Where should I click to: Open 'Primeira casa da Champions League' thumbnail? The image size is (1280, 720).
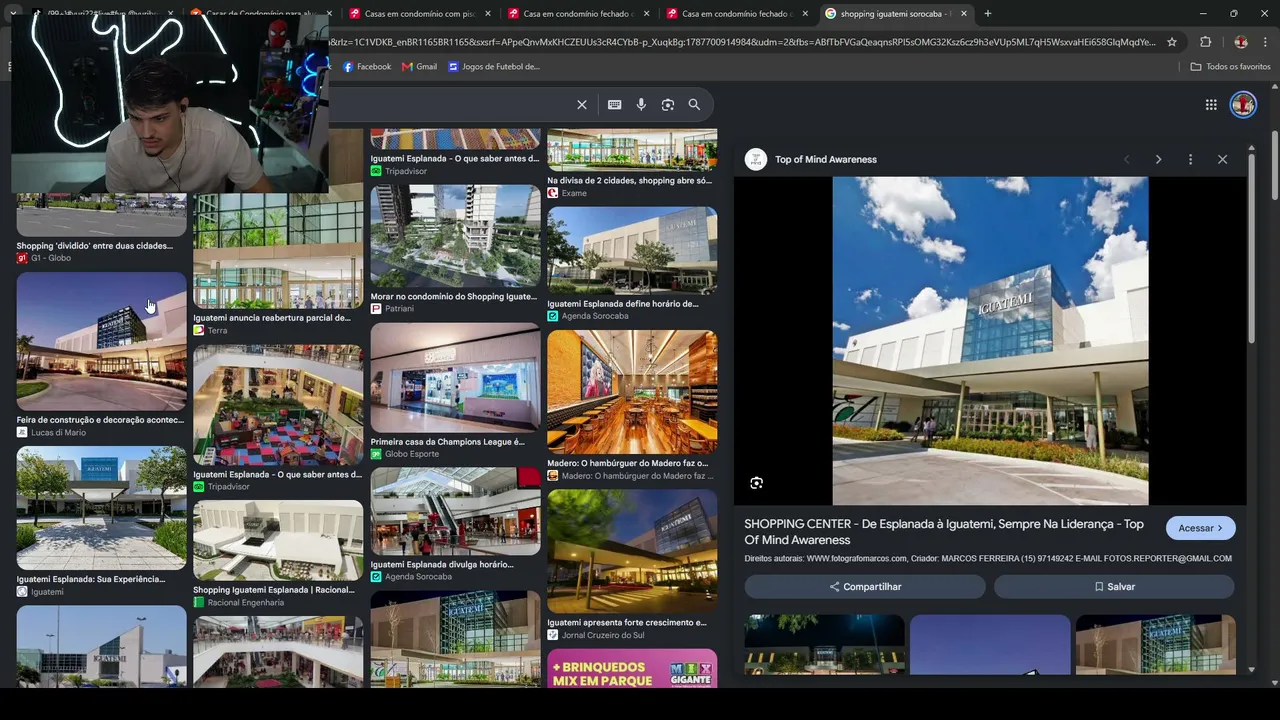coord(455,378)
